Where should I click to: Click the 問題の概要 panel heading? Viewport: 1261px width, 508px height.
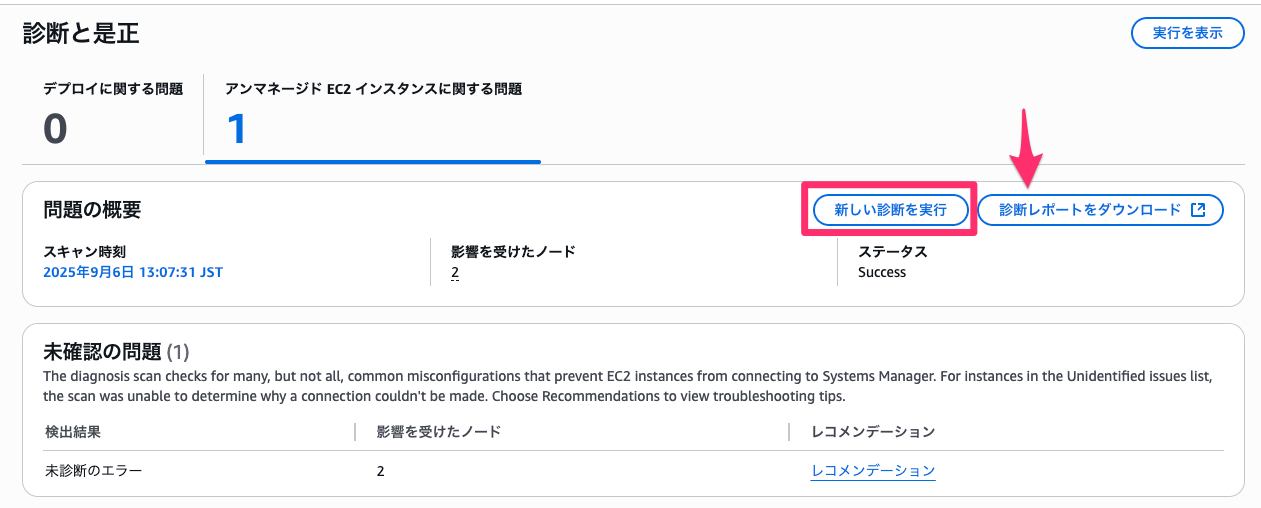(x=92, y=210)
